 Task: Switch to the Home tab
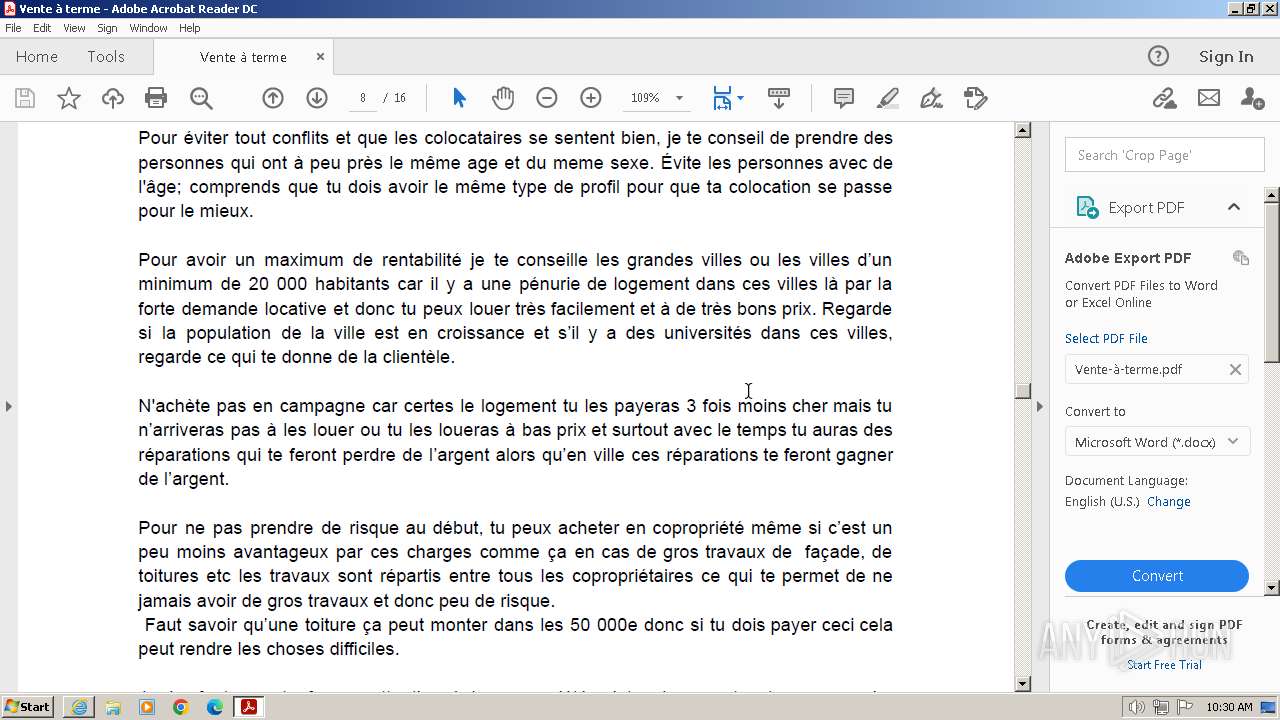pyautogui.click(x=37, y=57)
